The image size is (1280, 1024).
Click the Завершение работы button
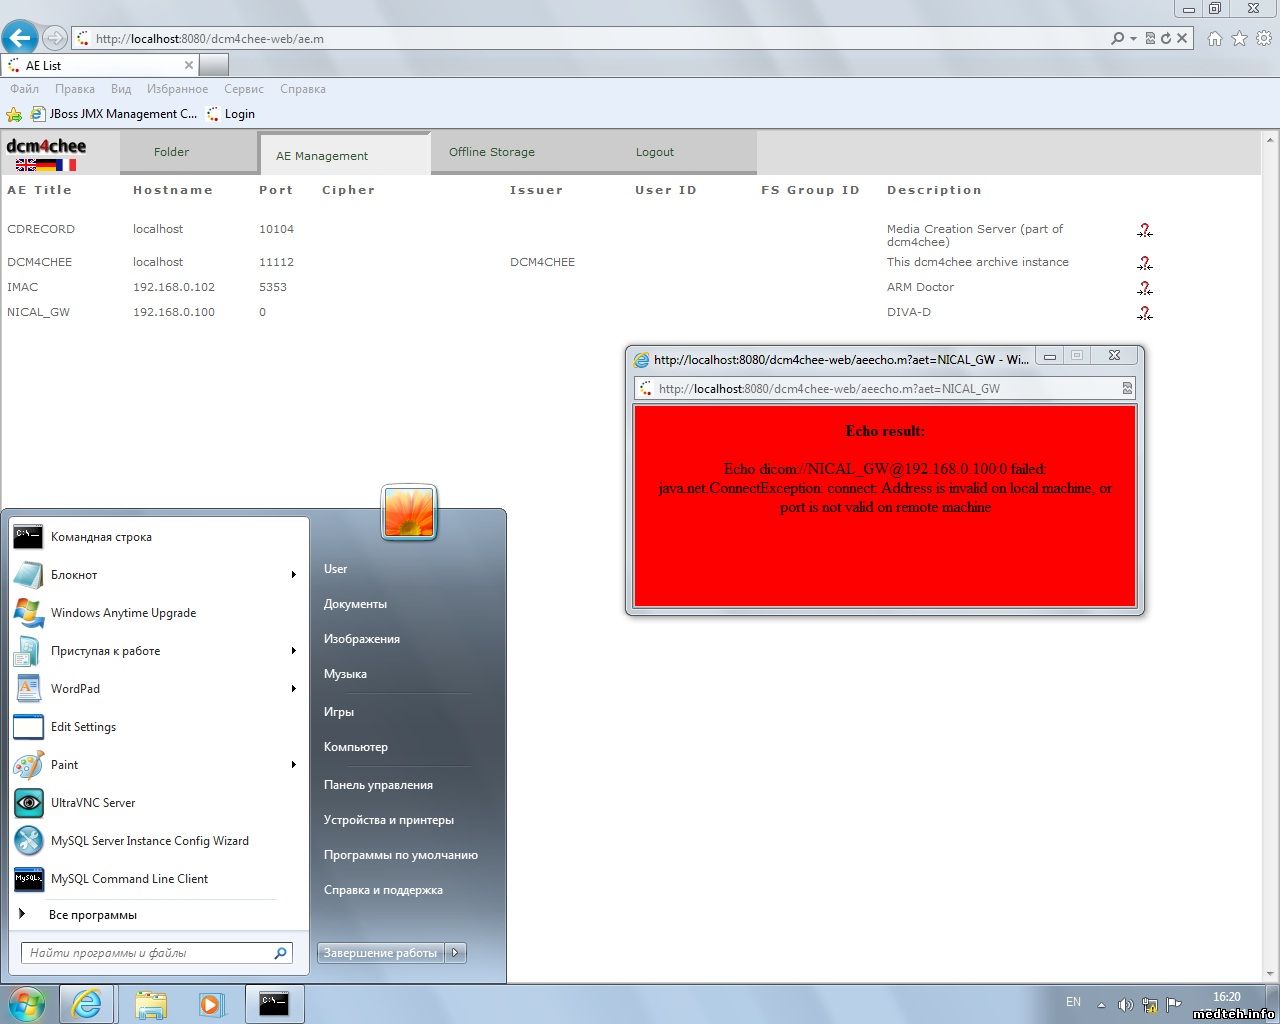pos(380,953)
